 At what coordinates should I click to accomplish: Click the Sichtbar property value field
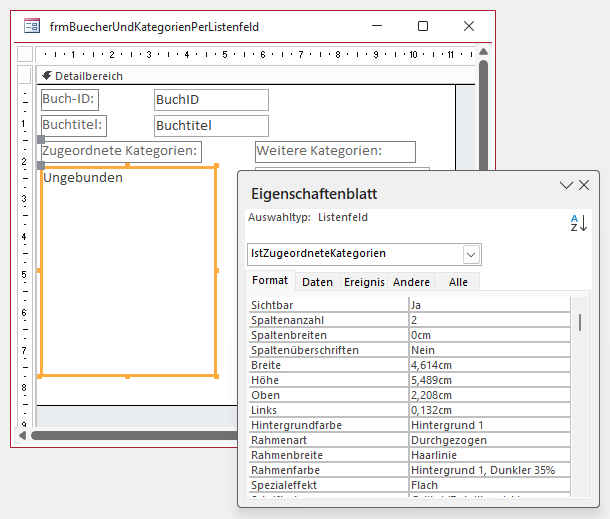tap(488, 305)
